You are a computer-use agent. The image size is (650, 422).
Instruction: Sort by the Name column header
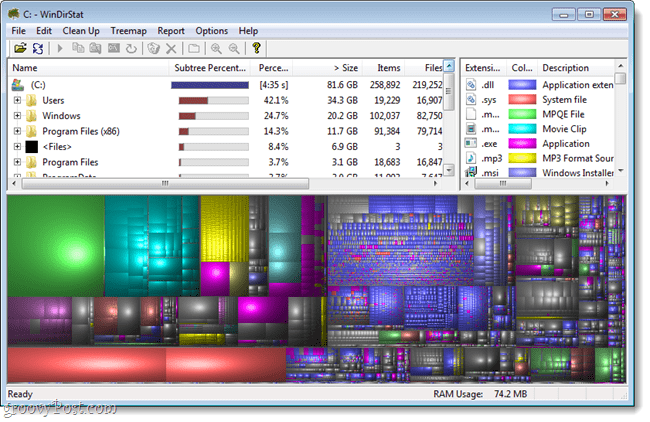click(x=88, y=68)
